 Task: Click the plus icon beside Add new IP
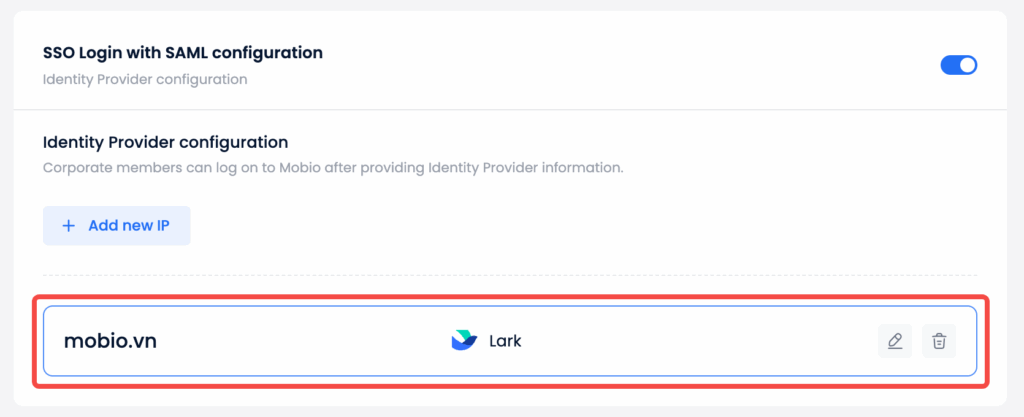tap(69, 226)
